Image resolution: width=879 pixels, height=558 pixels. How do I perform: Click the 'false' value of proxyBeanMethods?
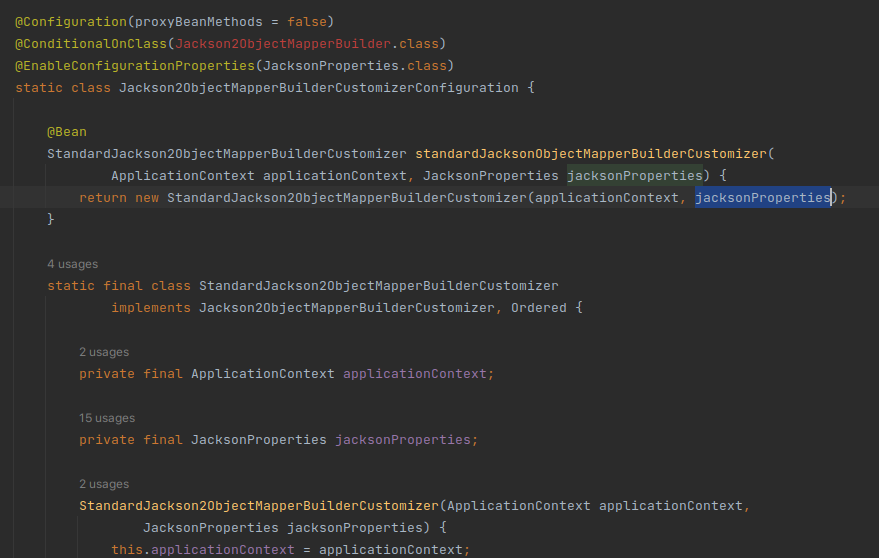[307, 22]
